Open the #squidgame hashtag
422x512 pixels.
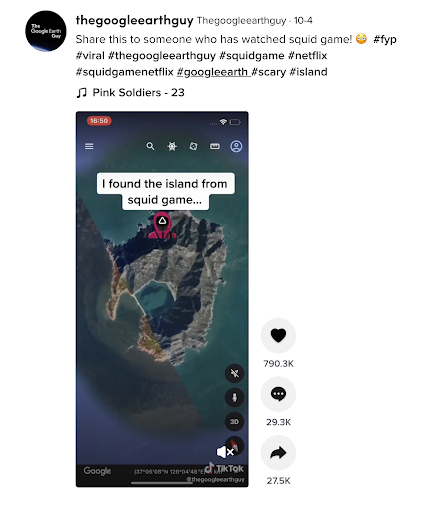251,55
